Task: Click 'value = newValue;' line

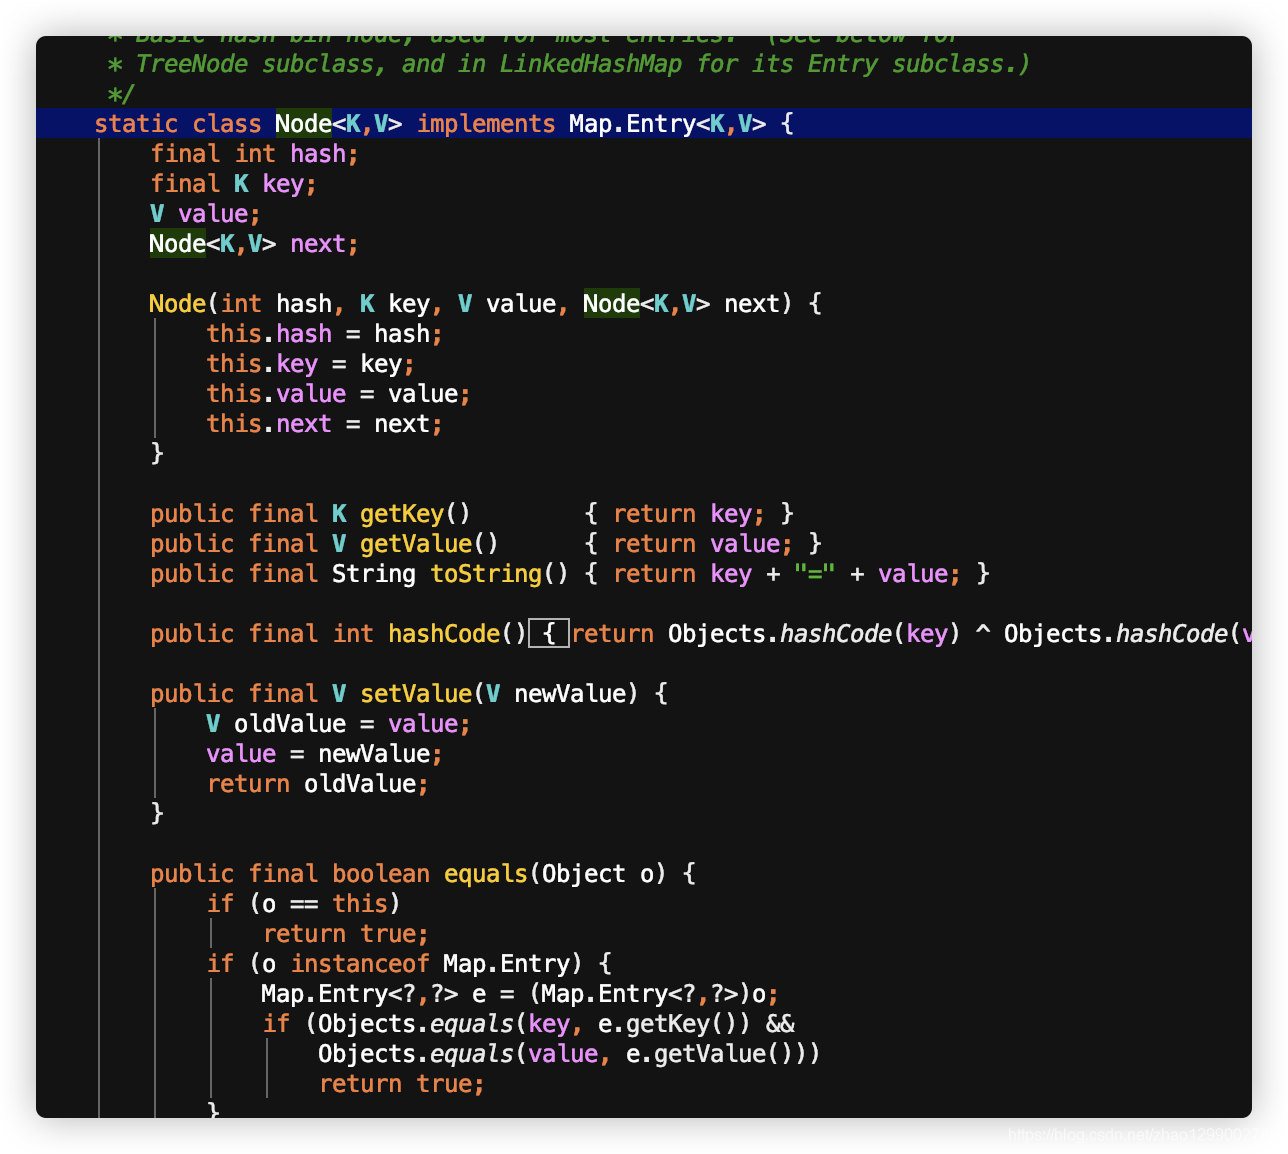Action: click(x=324, y=753)
